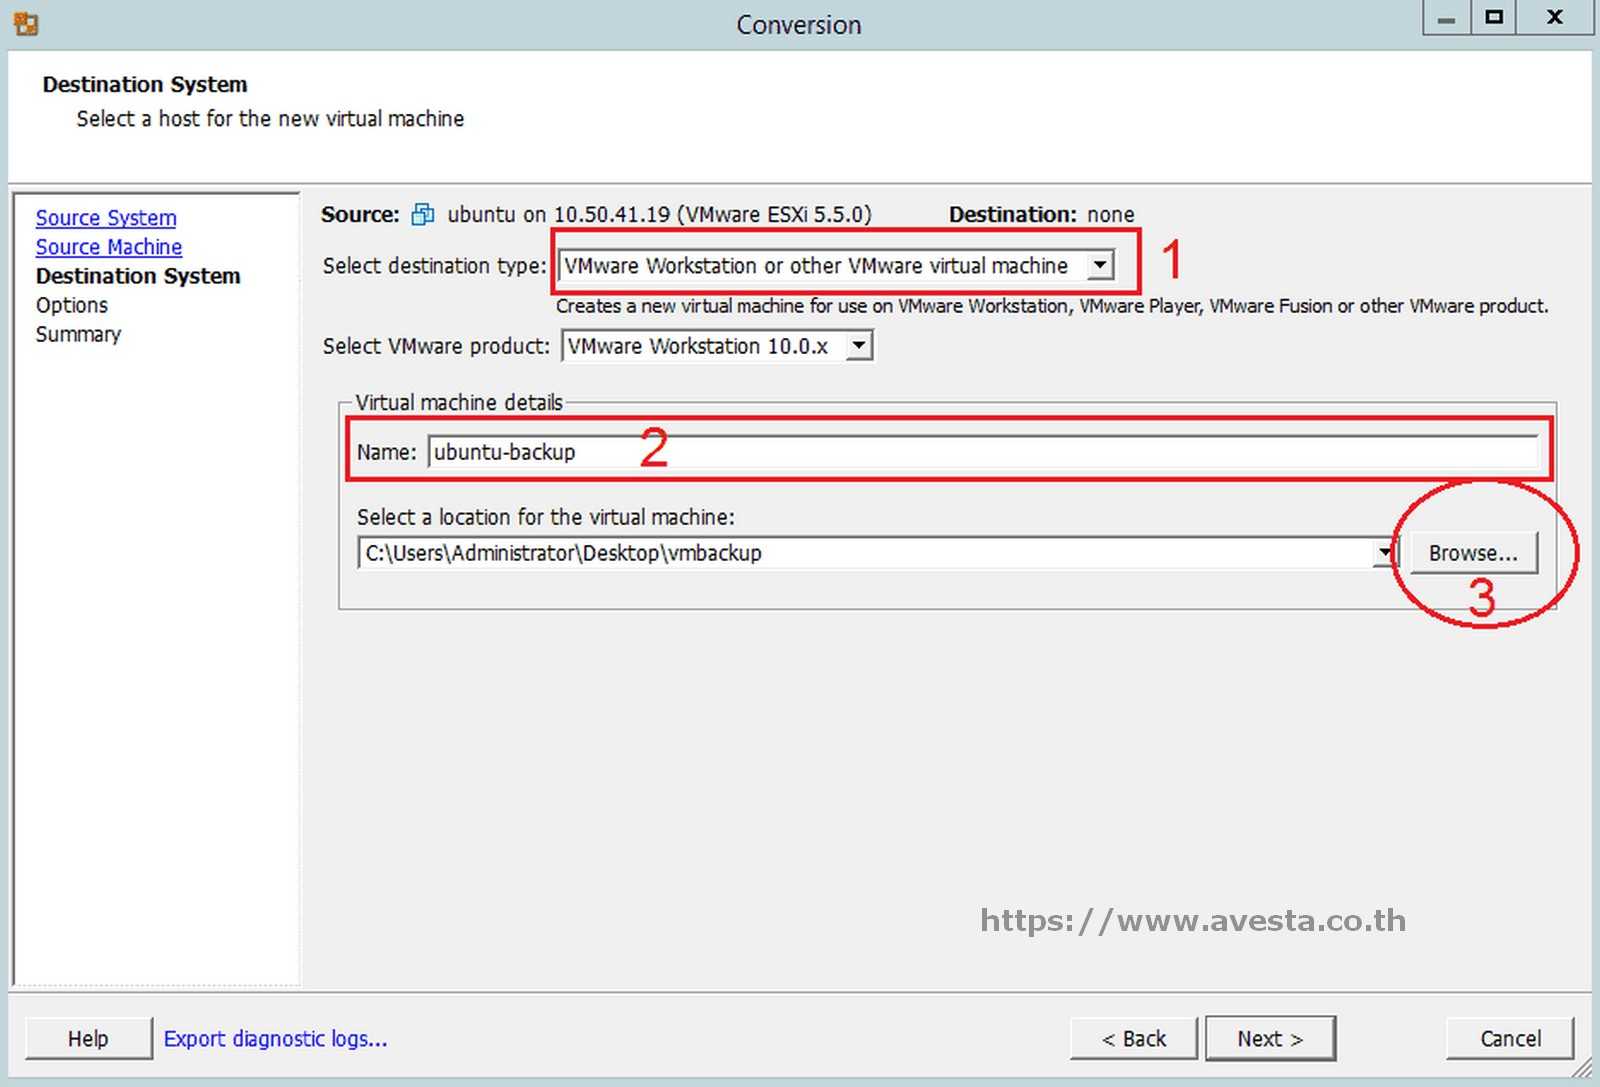Select the Options step in the sidebar

point(72,305)
